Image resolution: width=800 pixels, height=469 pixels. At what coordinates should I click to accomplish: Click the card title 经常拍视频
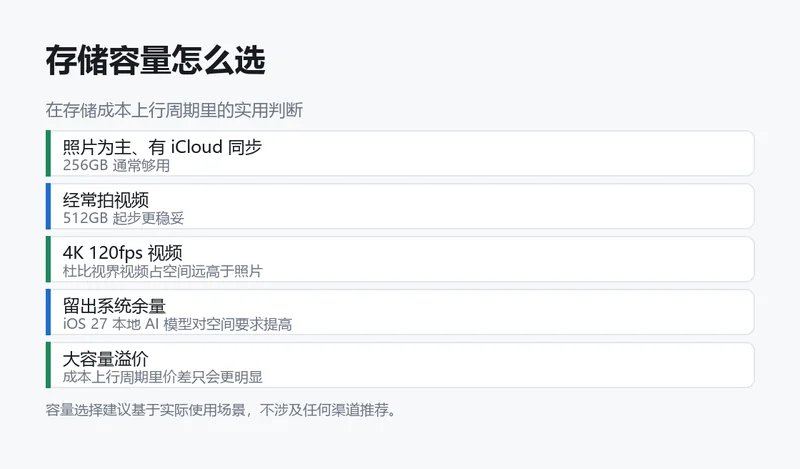106,200
